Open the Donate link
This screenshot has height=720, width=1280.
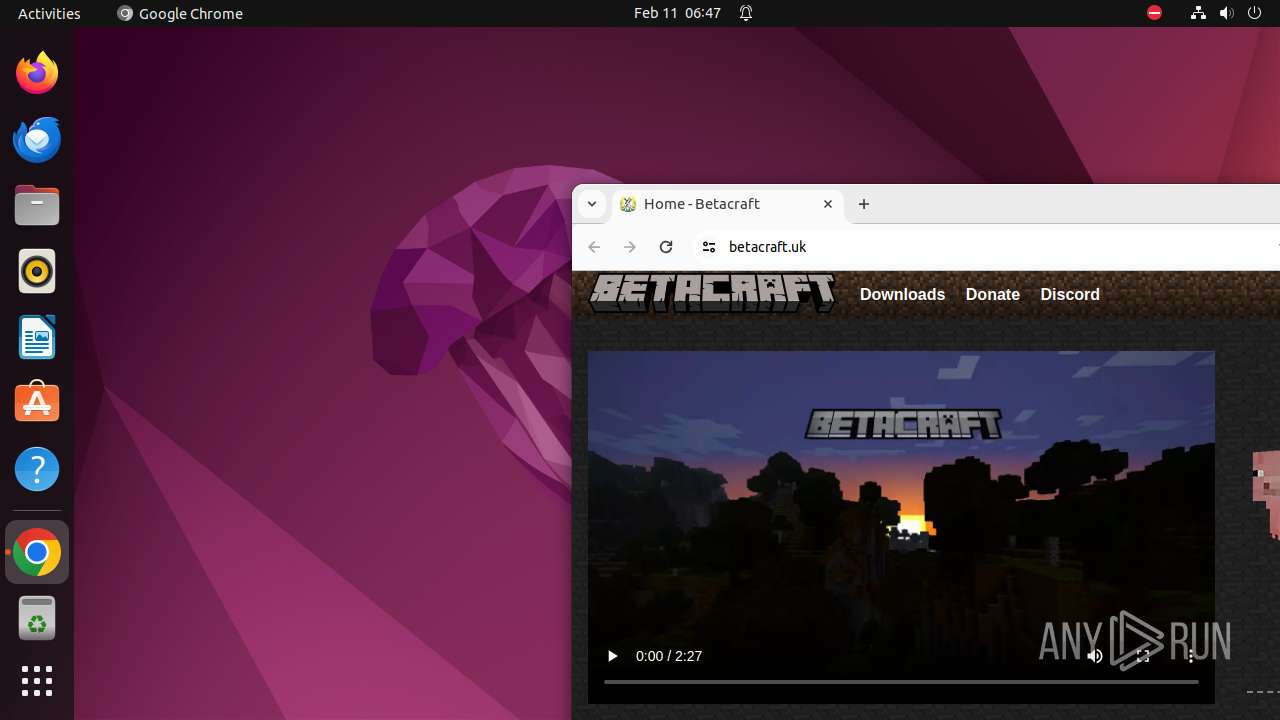pos(993,294)
